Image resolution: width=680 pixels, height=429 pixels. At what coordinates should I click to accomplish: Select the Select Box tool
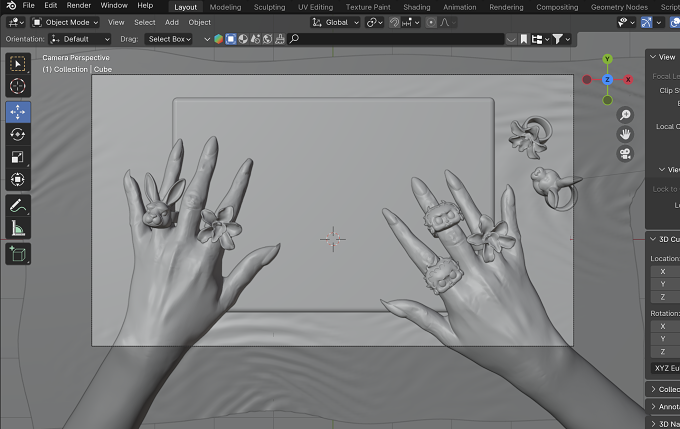pyautogui.click(x=18, y=64)
